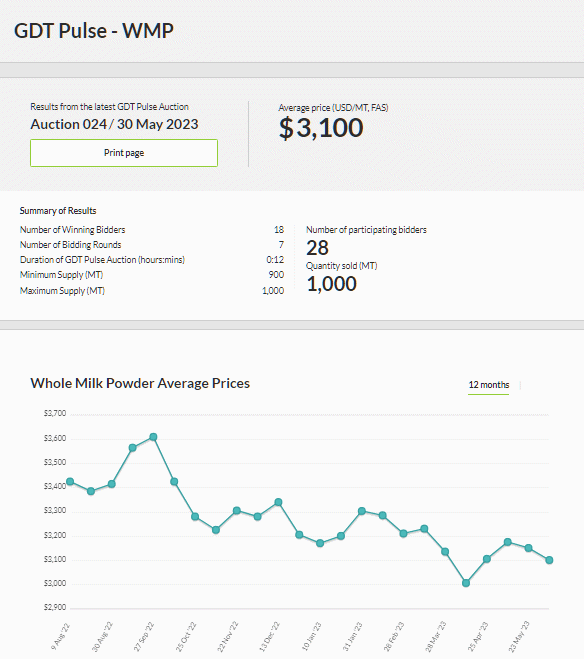584x659 pixels.
Task: Select the 12 months chart range tab
Action: click(x=489, y=385)
